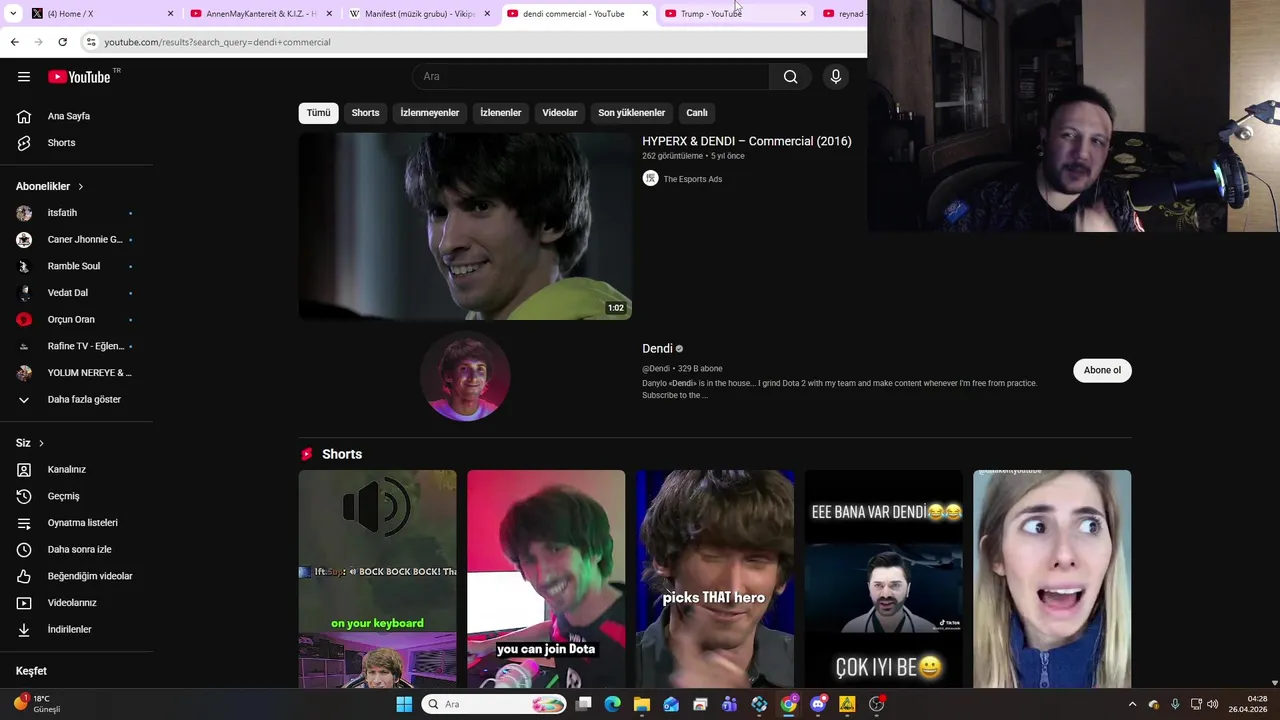Open 'picks THAT hero' Short
Screen dimensions: 1280x720
click(715, 579)
